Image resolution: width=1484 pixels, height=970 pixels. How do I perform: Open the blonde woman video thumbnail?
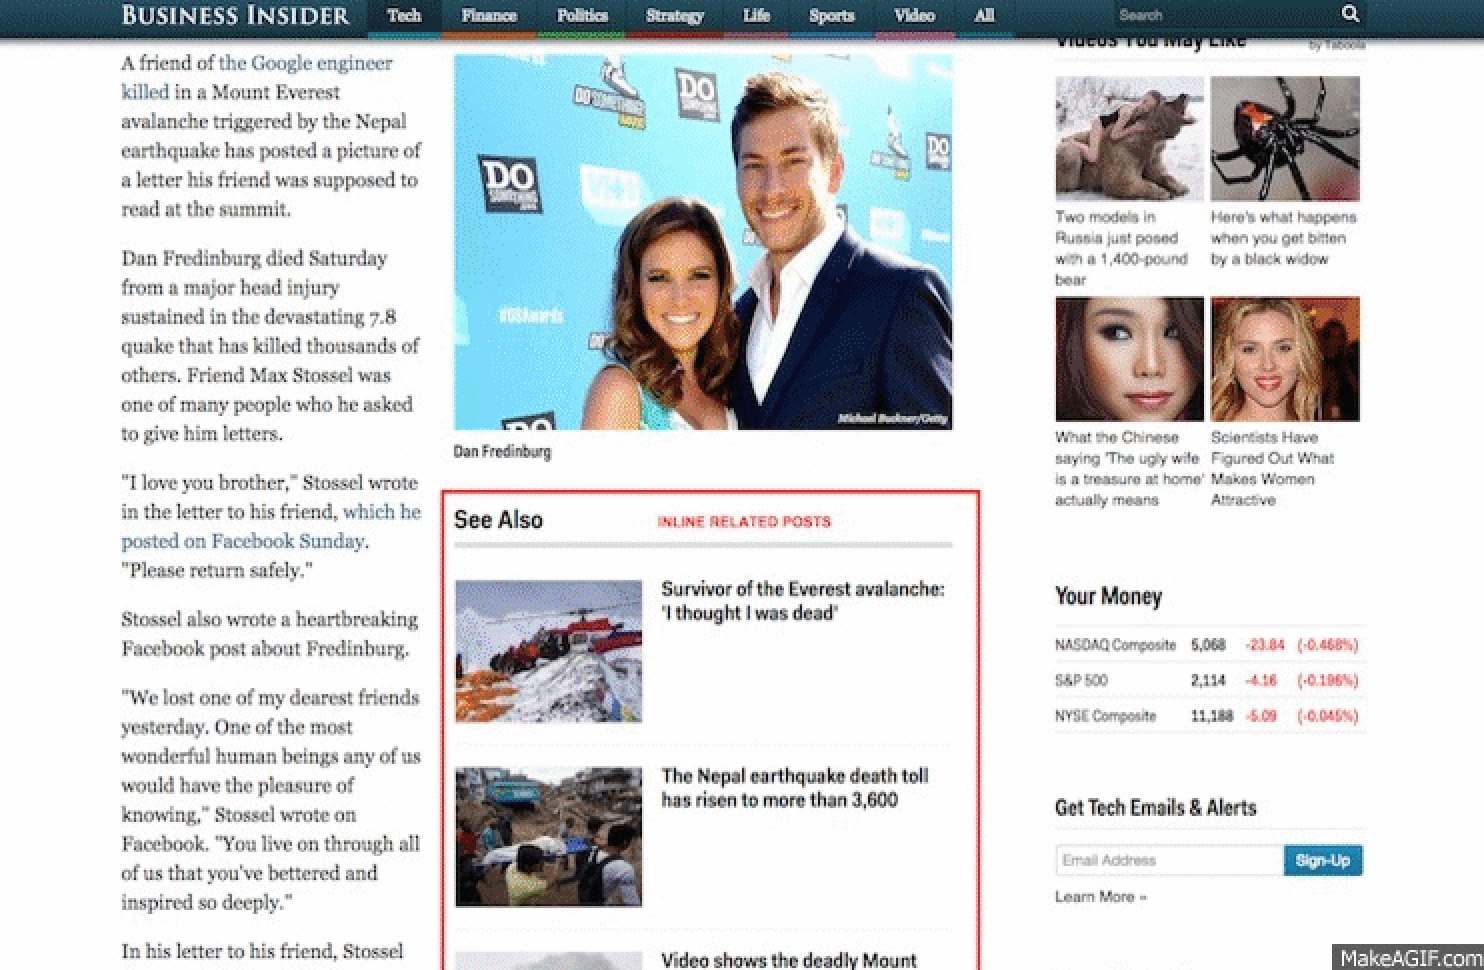tap(1285, 359)
